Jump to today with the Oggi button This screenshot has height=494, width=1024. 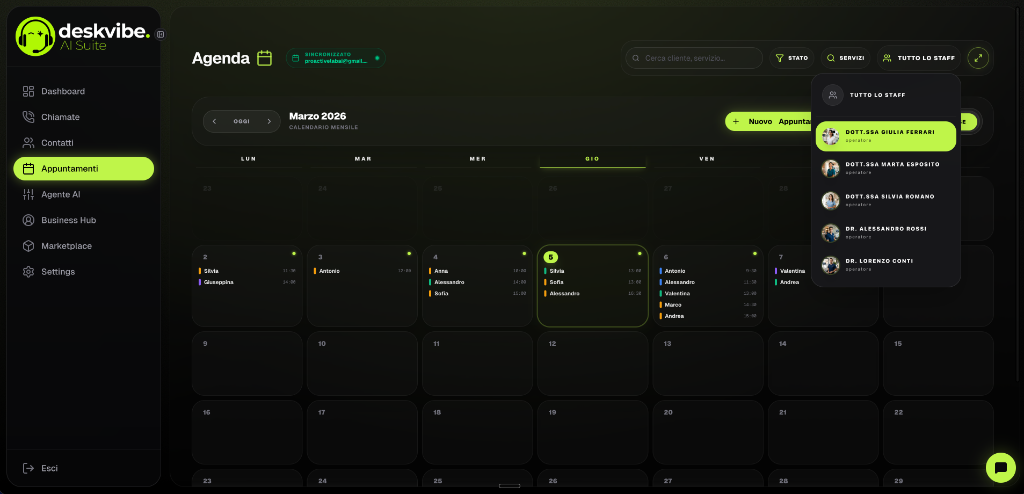pos(242,122)
